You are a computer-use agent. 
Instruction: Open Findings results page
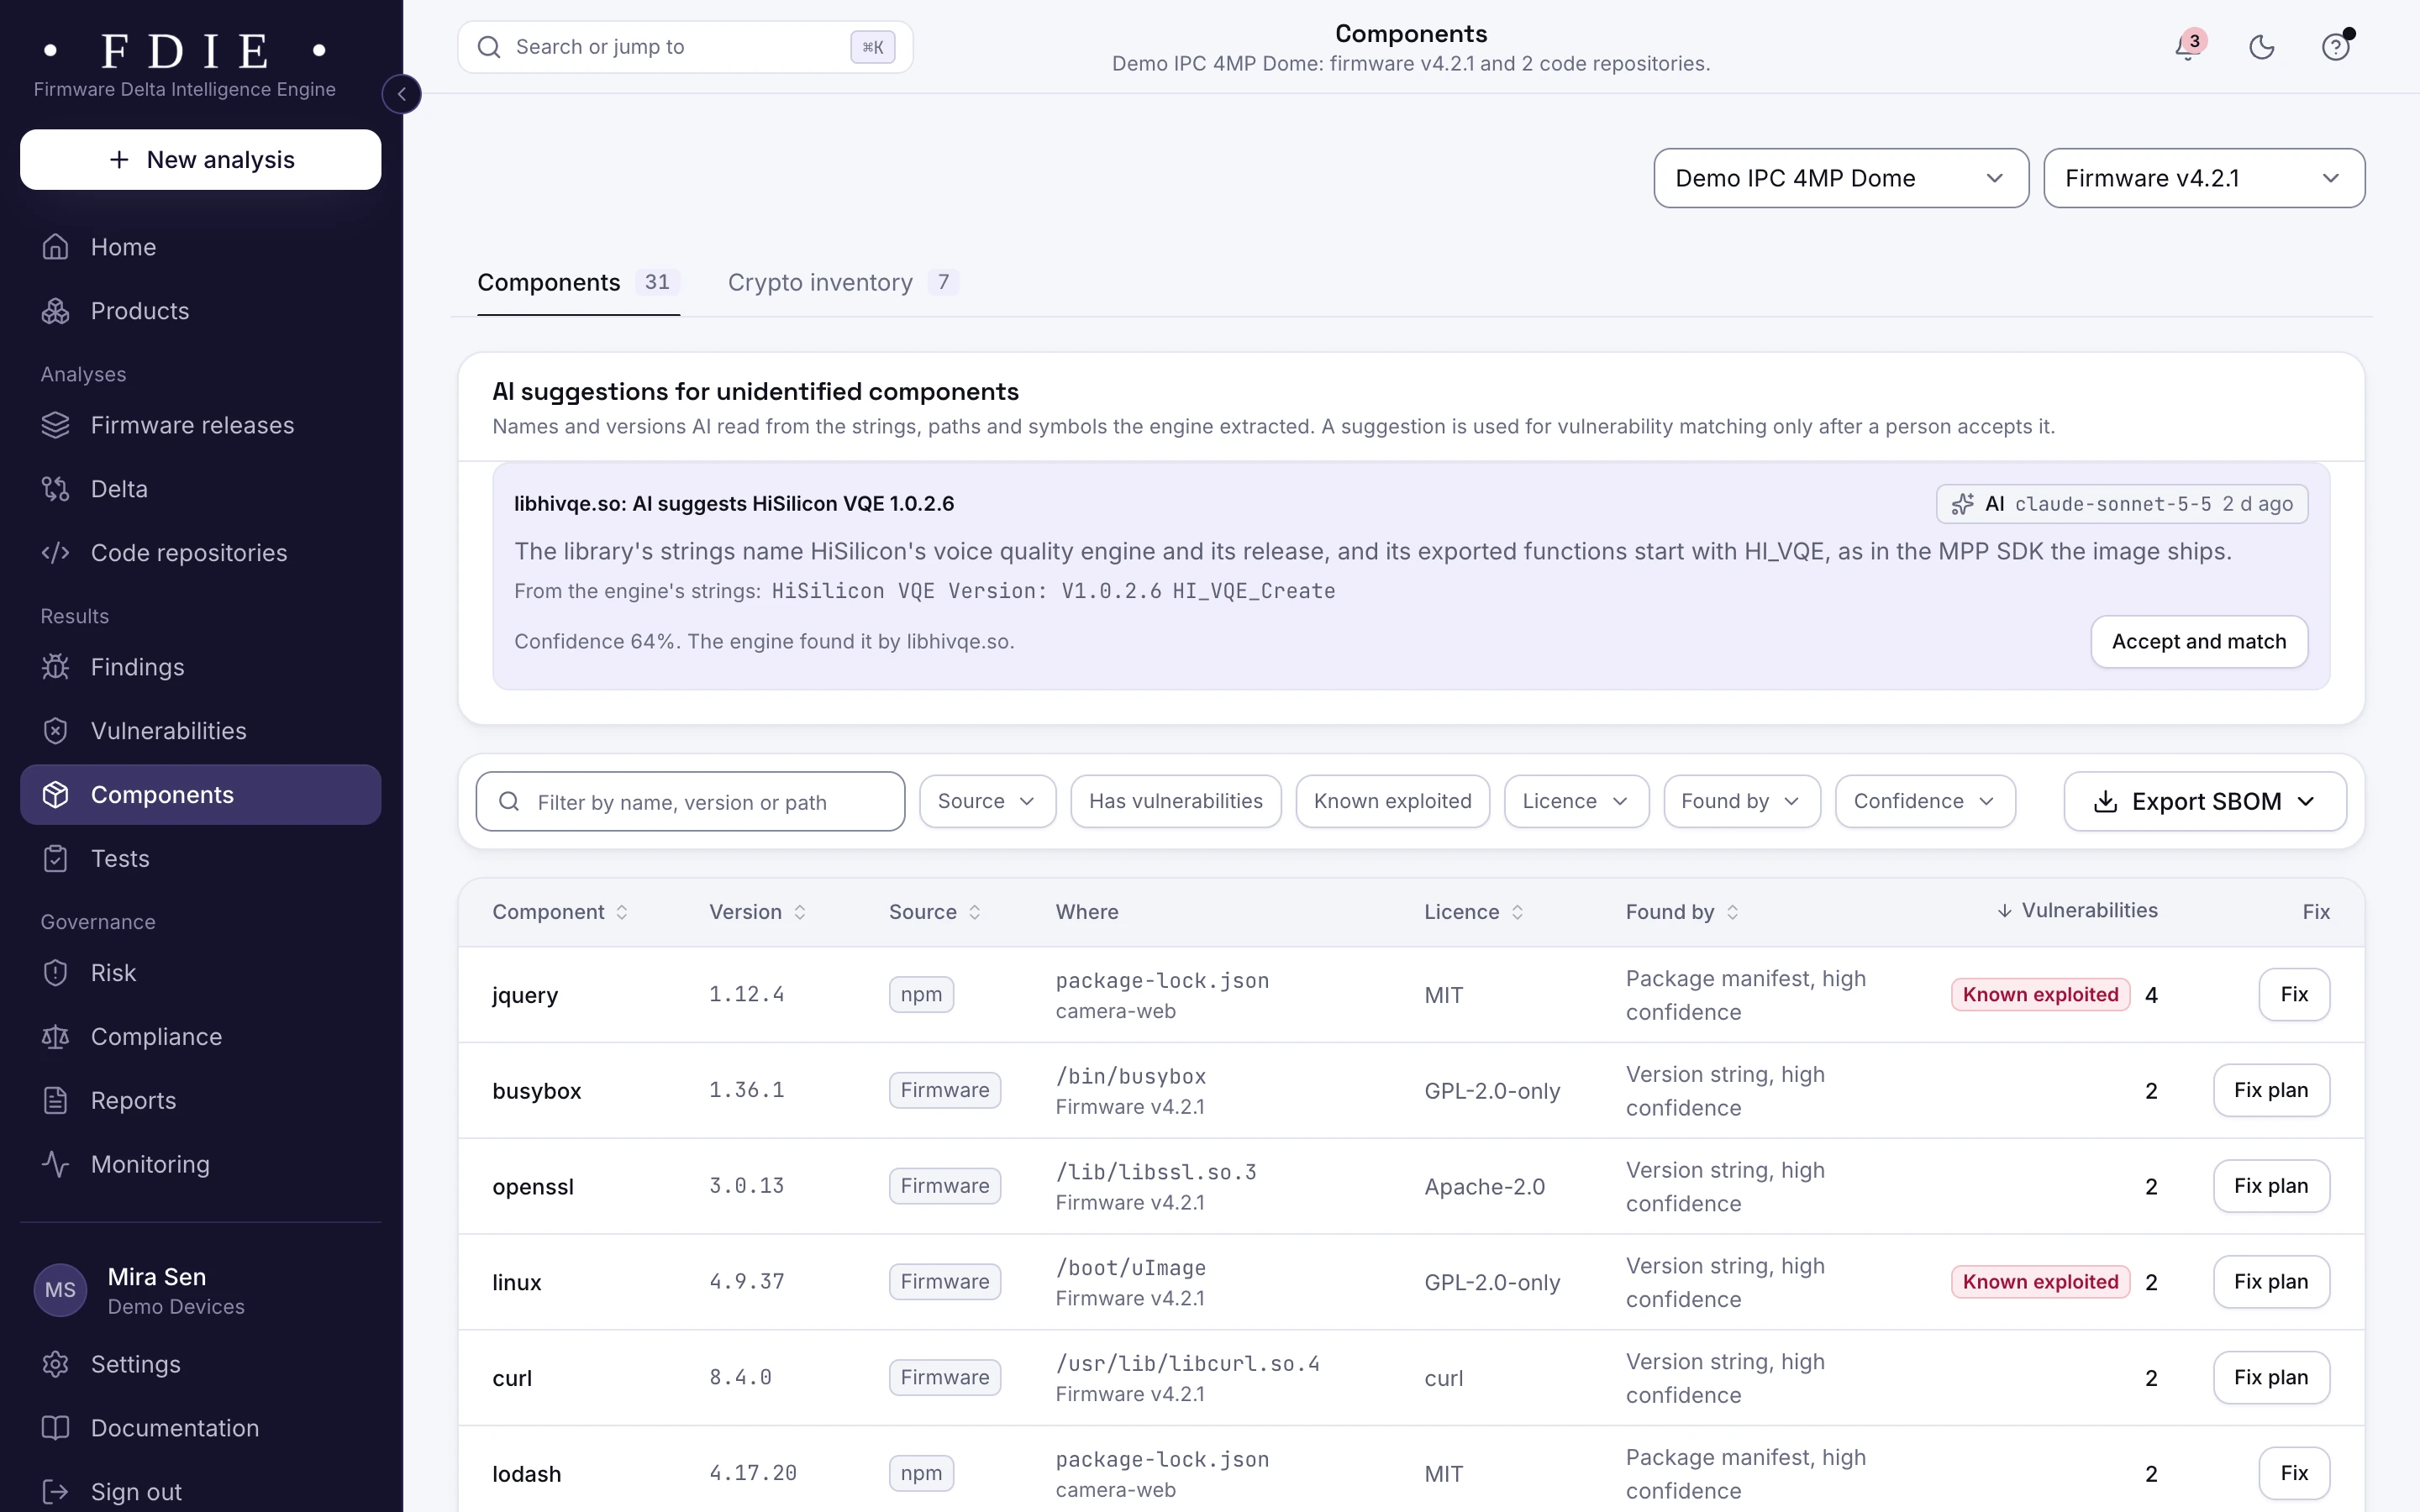[x=200, y=667]
